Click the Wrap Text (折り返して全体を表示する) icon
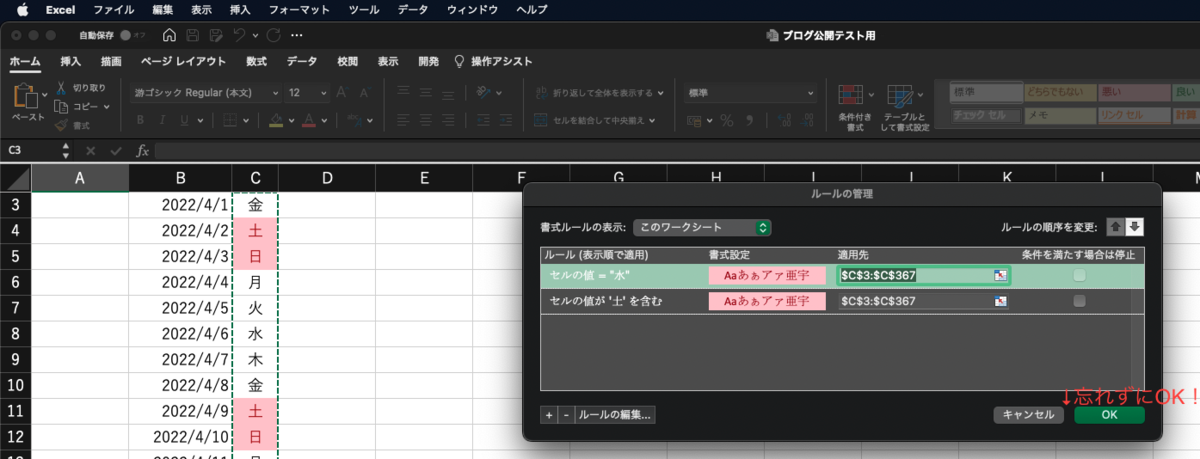The height and width of the screenshot is (459, 1200). [x=543, y=92]
